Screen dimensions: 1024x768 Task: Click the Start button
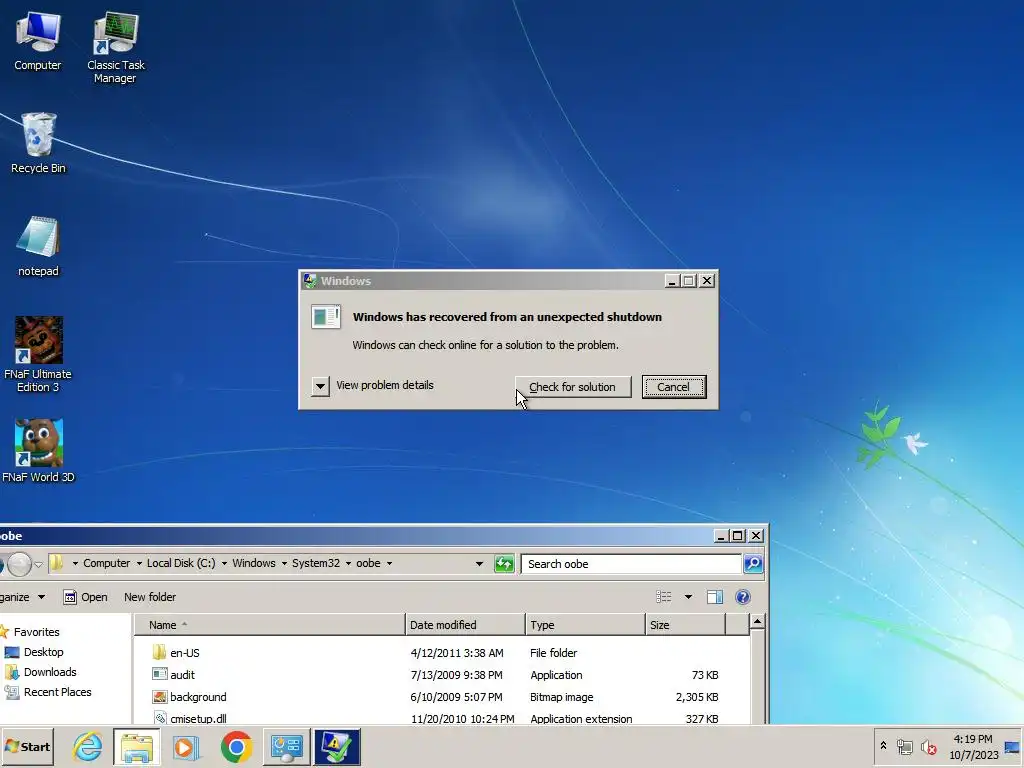click(x=27, y=746)
